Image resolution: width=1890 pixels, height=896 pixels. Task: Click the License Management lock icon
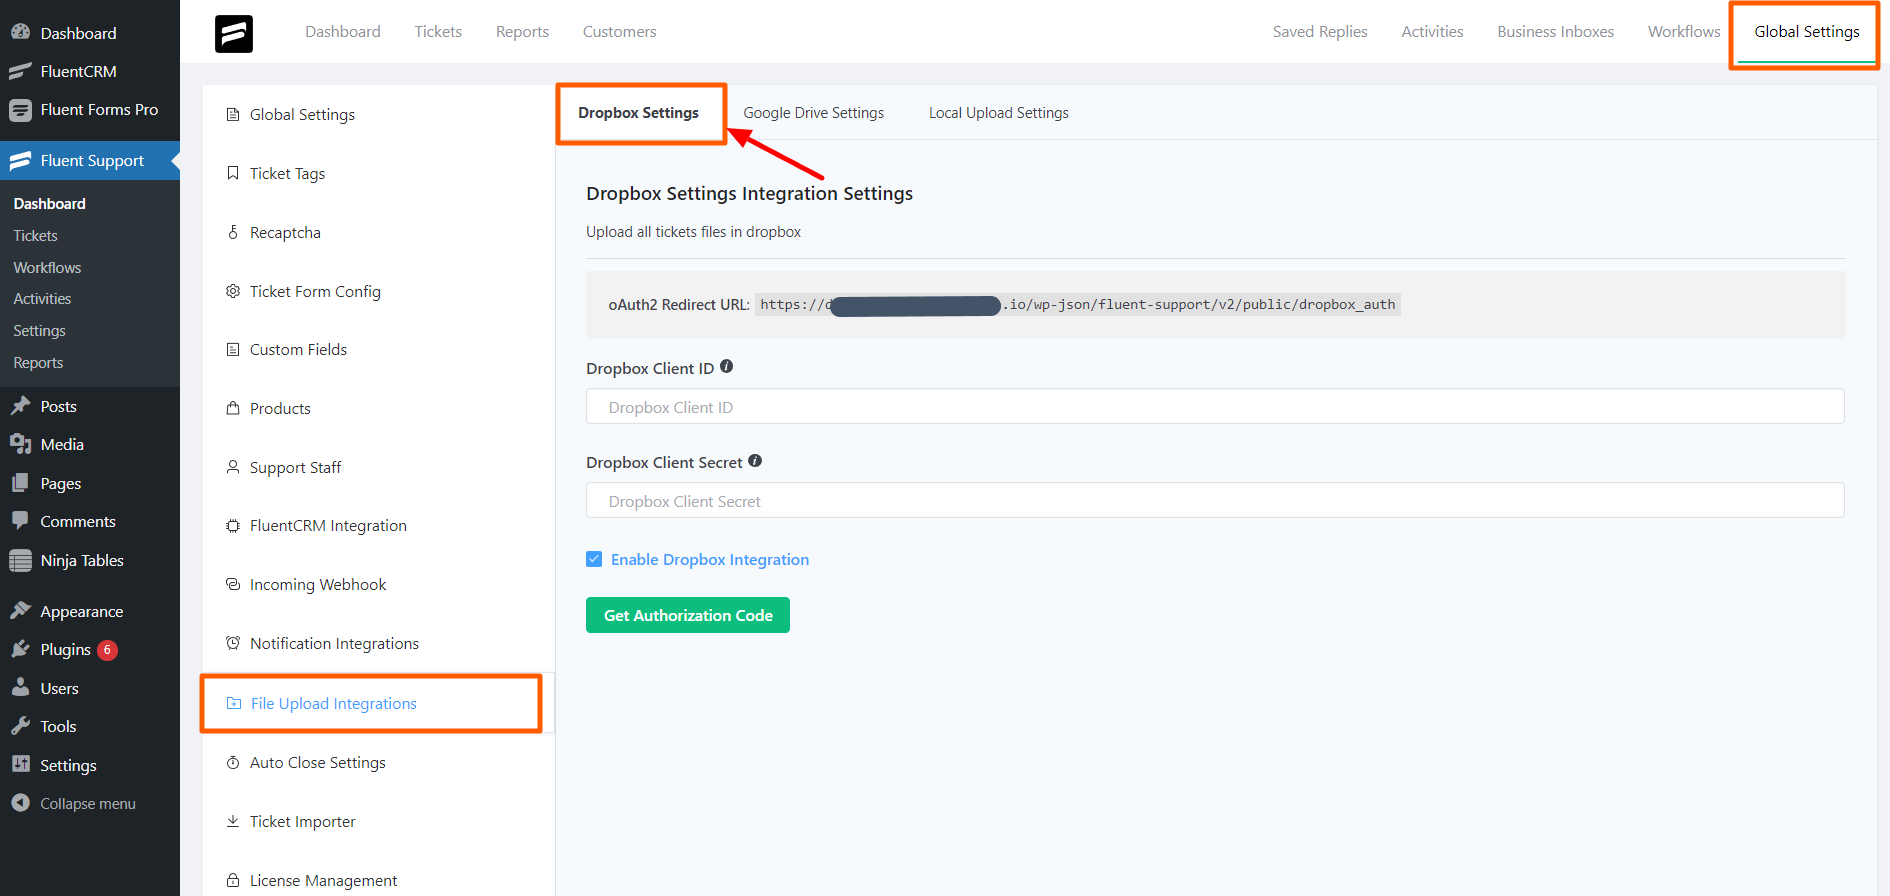[x=233, y=880]
